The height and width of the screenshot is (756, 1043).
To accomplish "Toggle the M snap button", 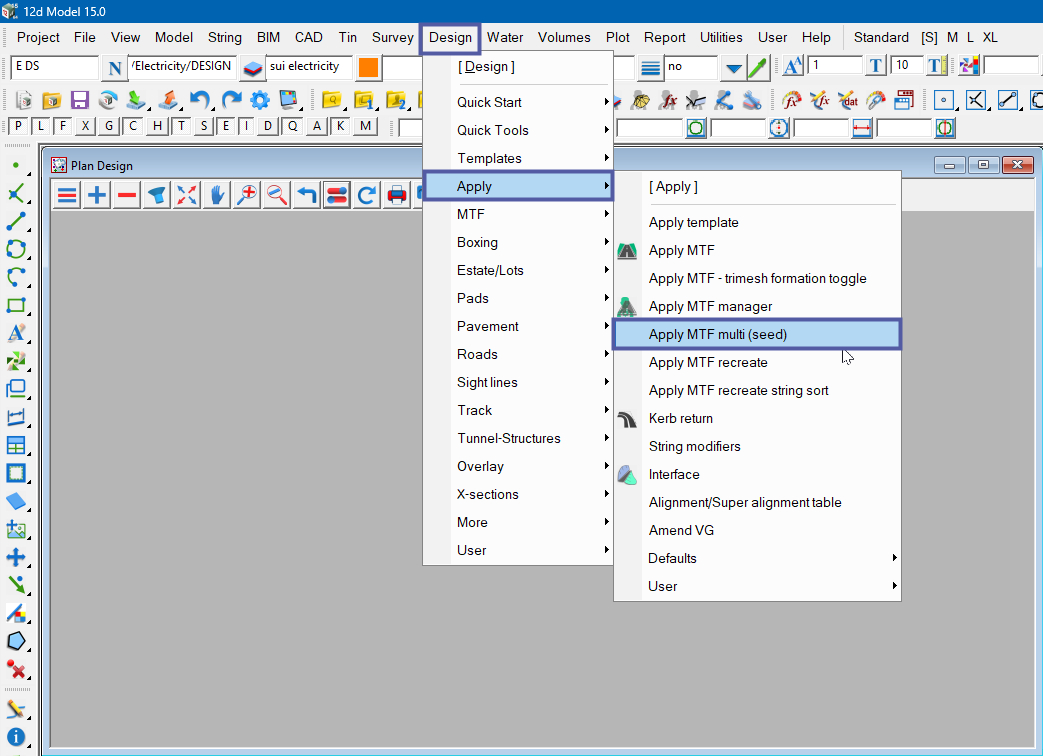I will [x=365, y=126].
